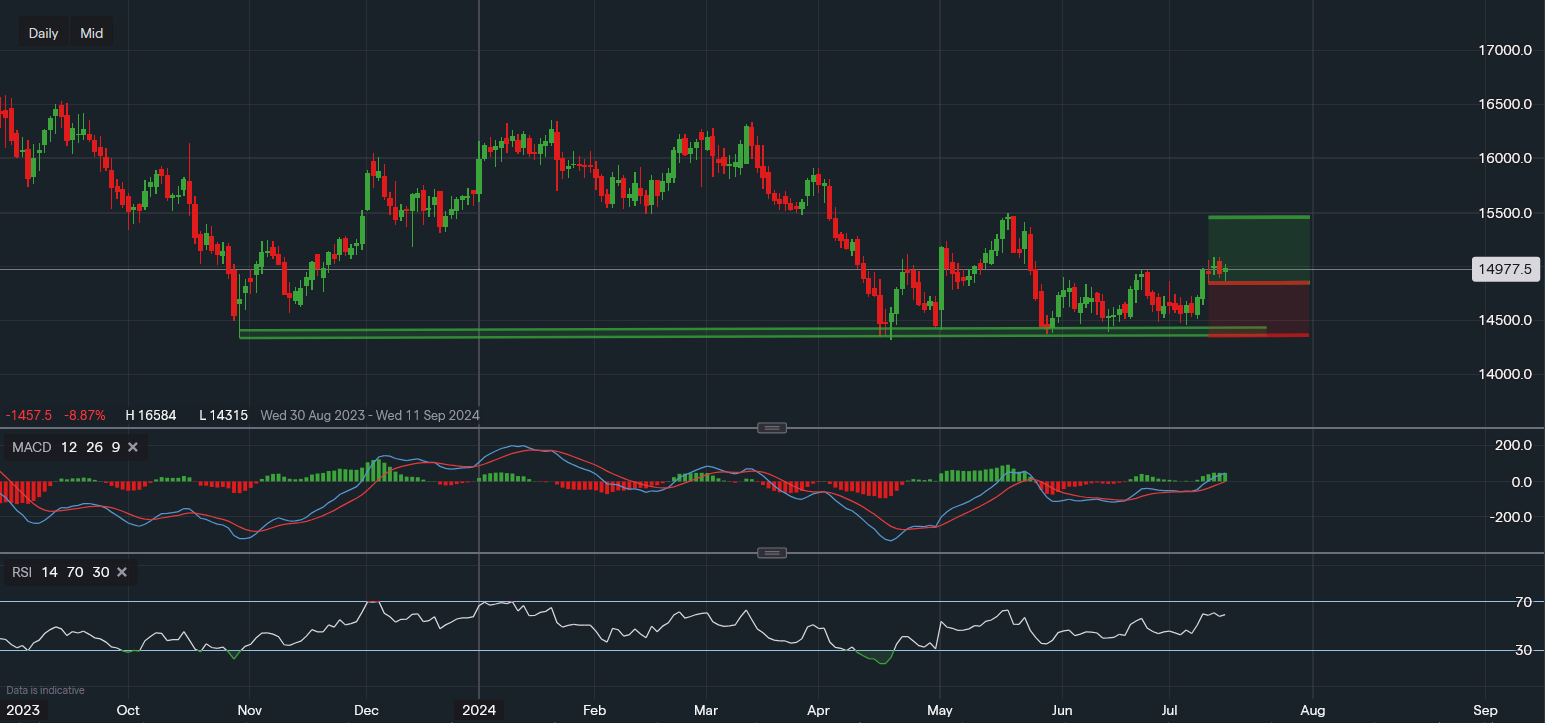Click the 2024 label on the time axis
This screenshot has width=1545, height=723.
[x=480, y=710]
